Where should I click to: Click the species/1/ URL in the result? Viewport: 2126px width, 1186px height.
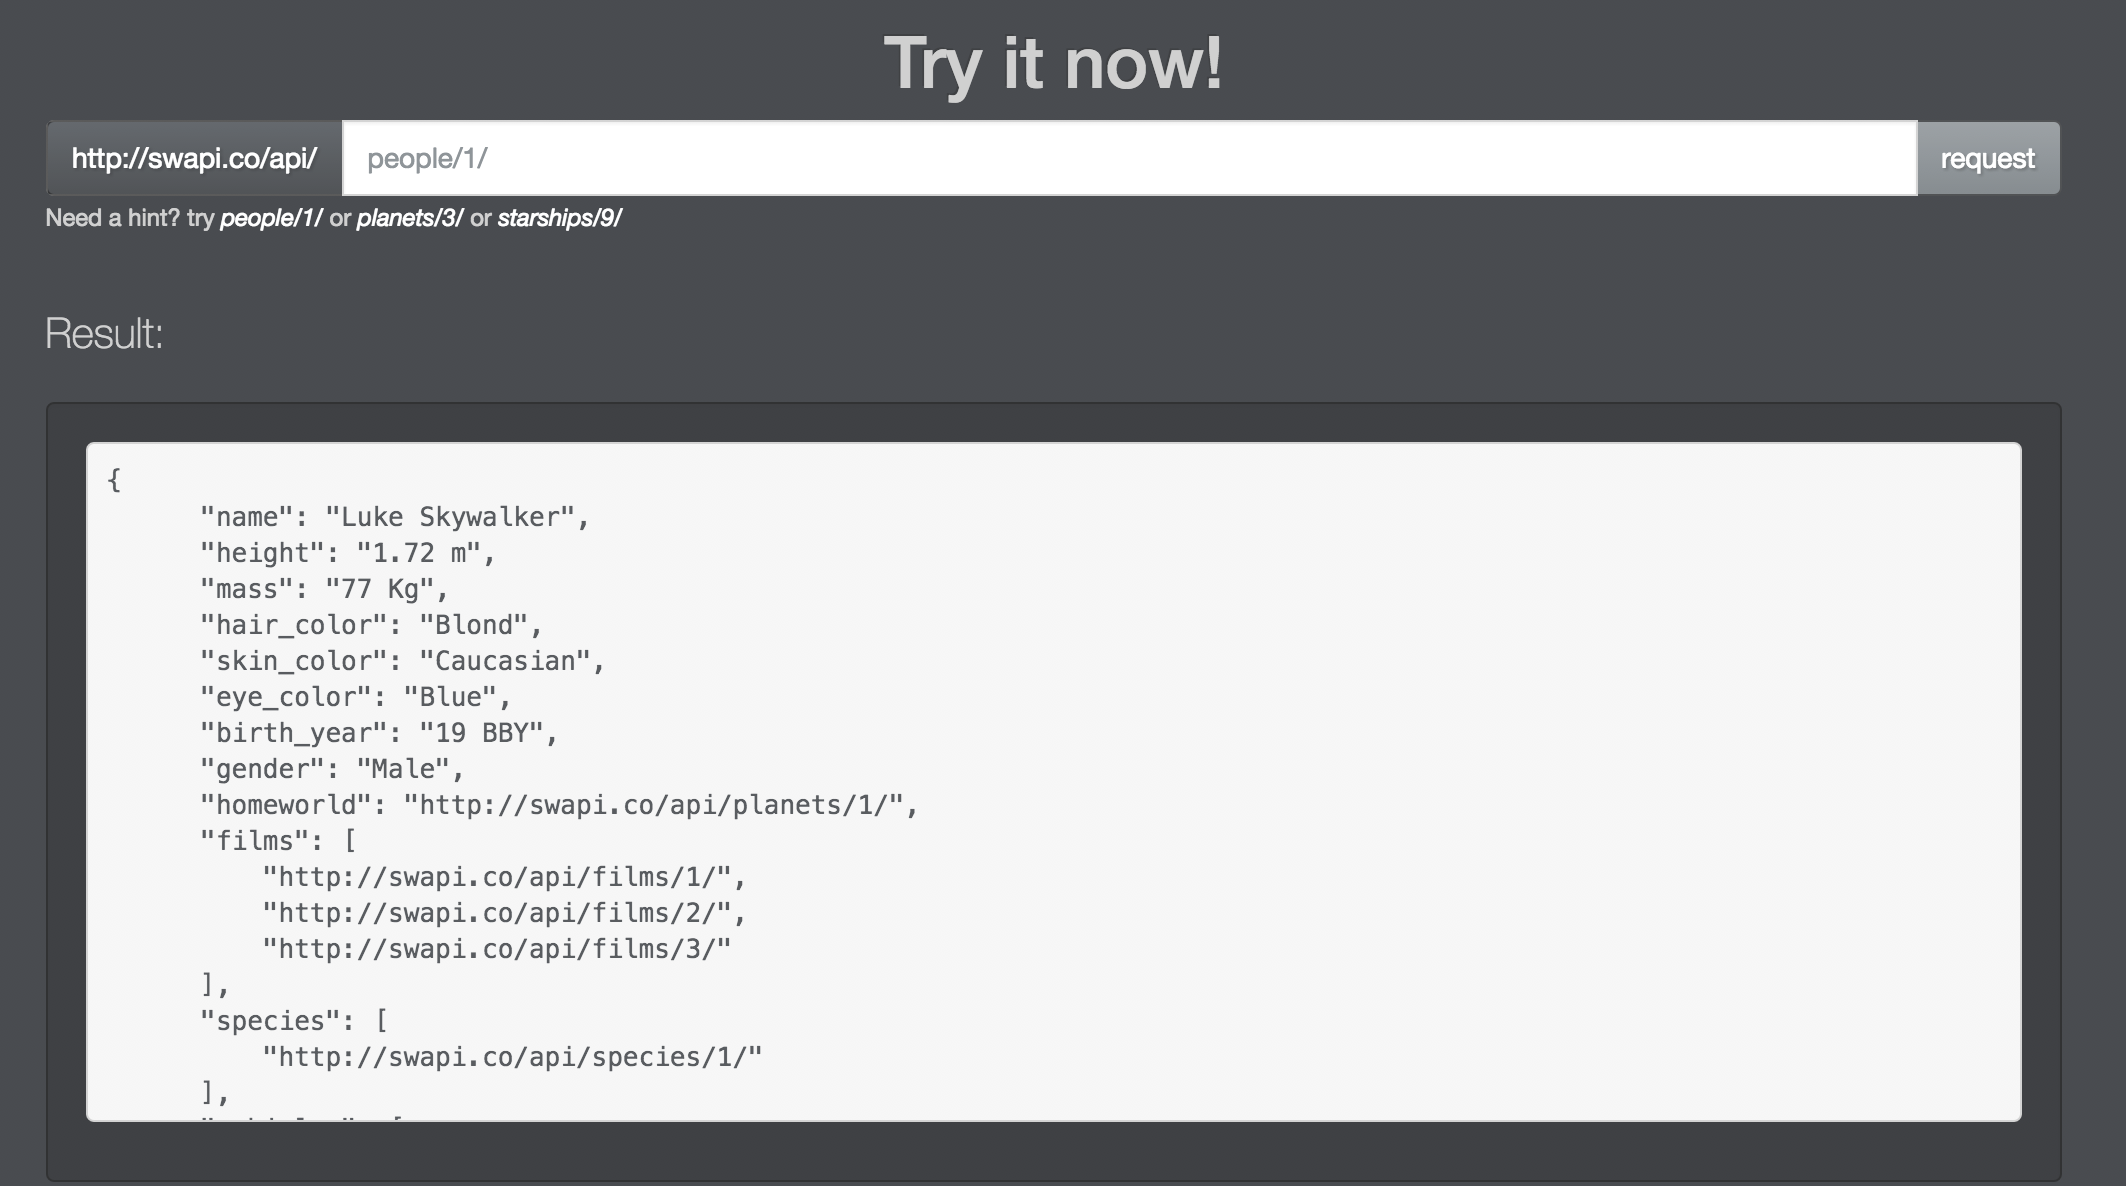click(x=512, y=1056)
